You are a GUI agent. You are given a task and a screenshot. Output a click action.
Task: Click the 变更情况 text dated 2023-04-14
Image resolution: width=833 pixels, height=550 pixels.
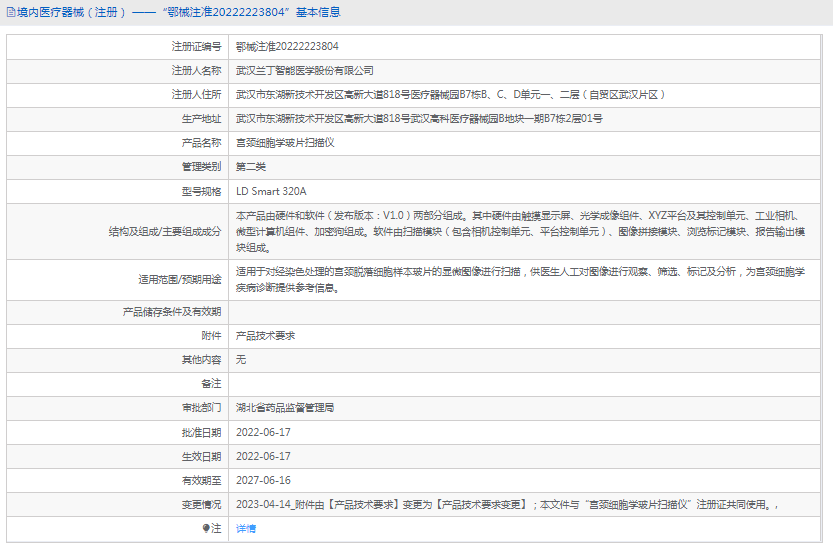point(507,505)
